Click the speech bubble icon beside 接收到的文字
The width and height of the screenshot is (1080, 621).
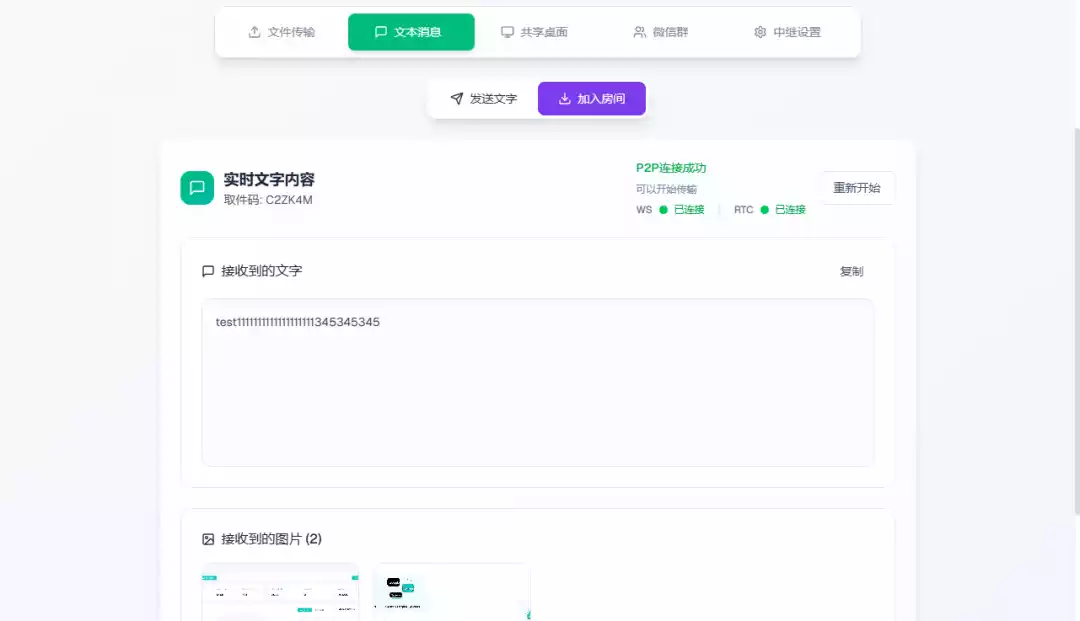[207, 270]
